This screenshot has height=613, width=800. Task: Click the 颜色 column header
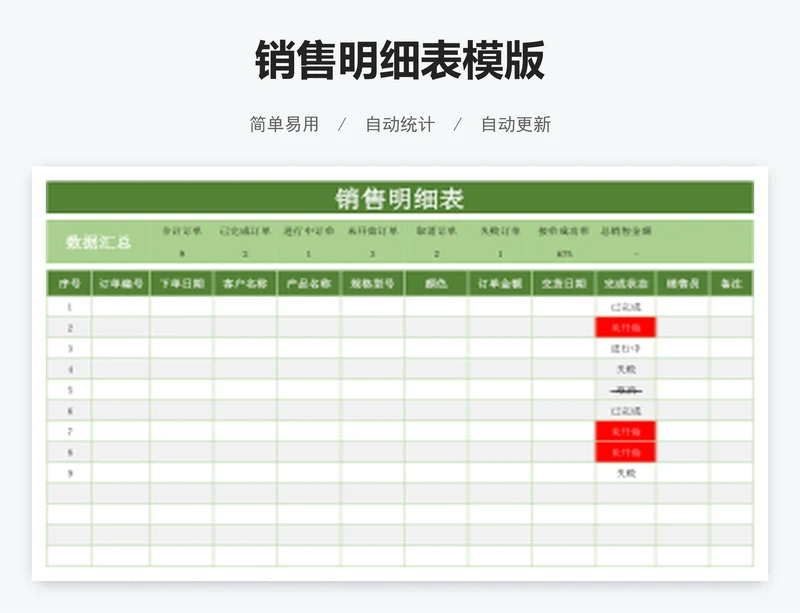[436, 283]
